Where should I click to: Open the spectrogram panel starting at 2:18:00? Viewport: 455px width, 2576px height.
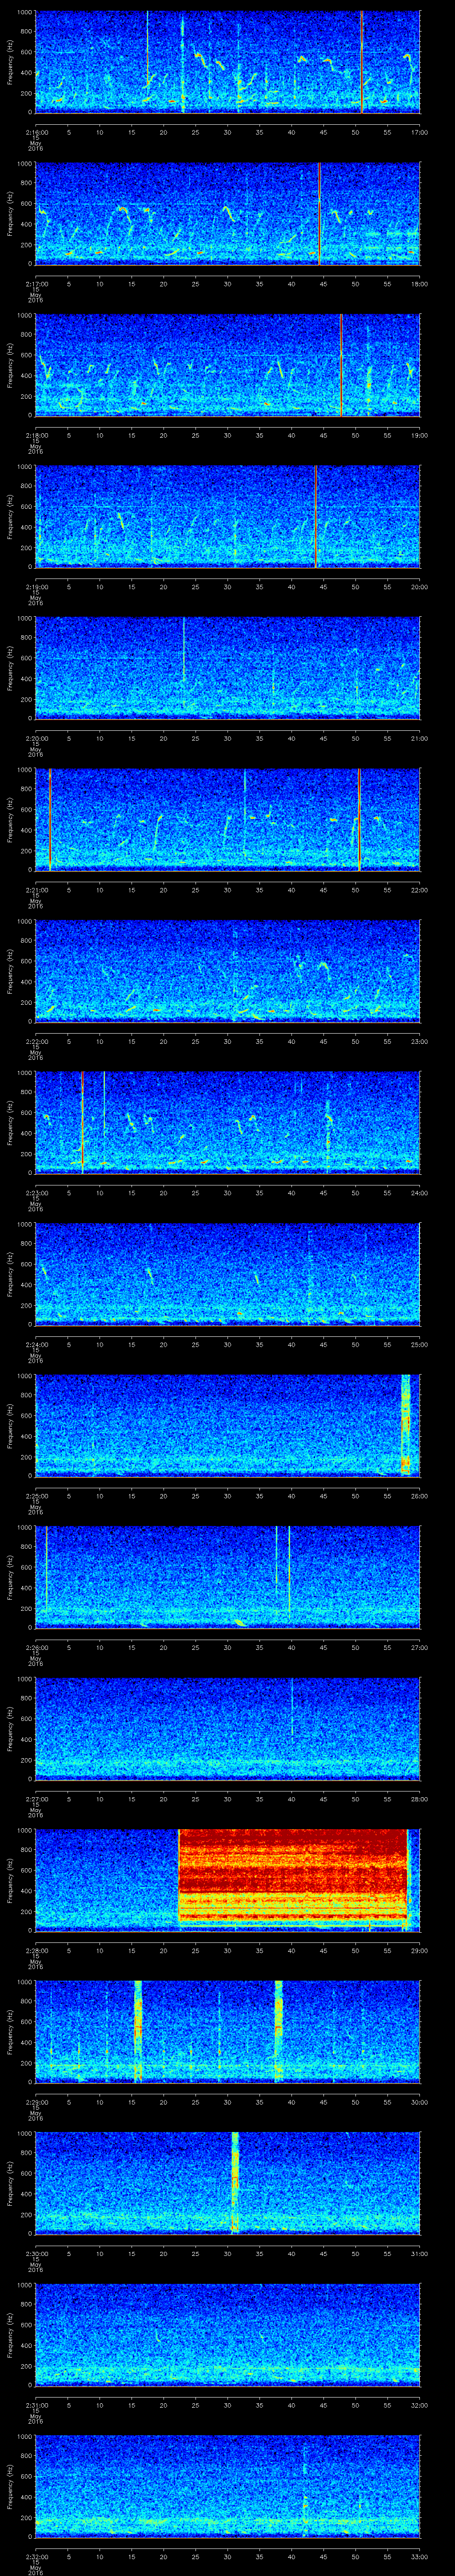pos(228,365)
